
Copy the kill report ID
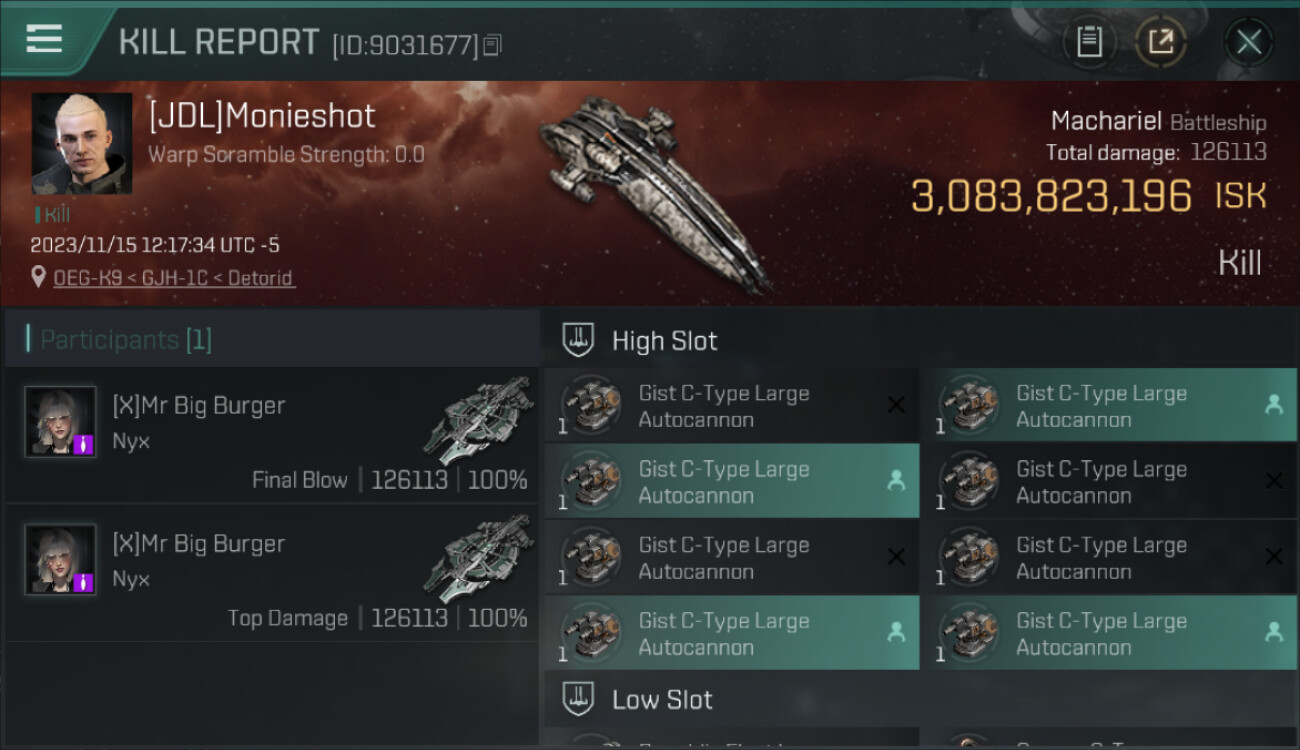tap(492, 45)
